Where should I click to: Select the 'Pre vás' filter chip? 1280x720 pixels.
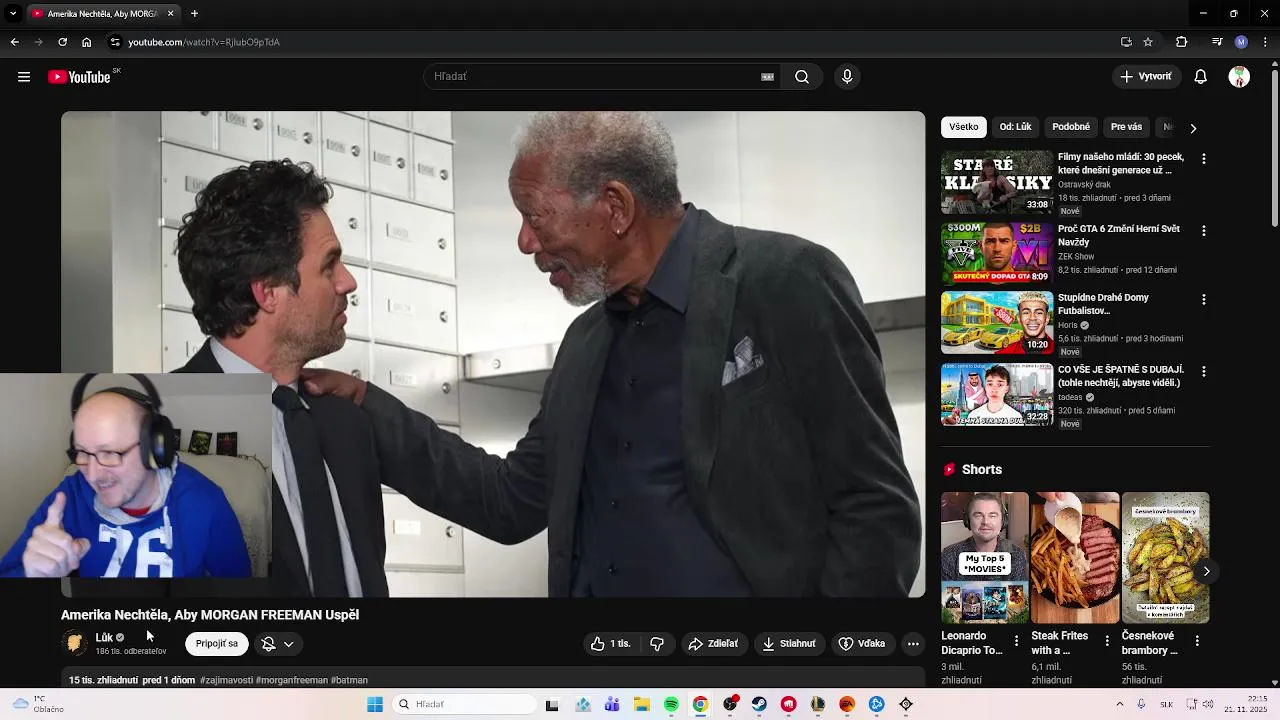coord(1126,127)
